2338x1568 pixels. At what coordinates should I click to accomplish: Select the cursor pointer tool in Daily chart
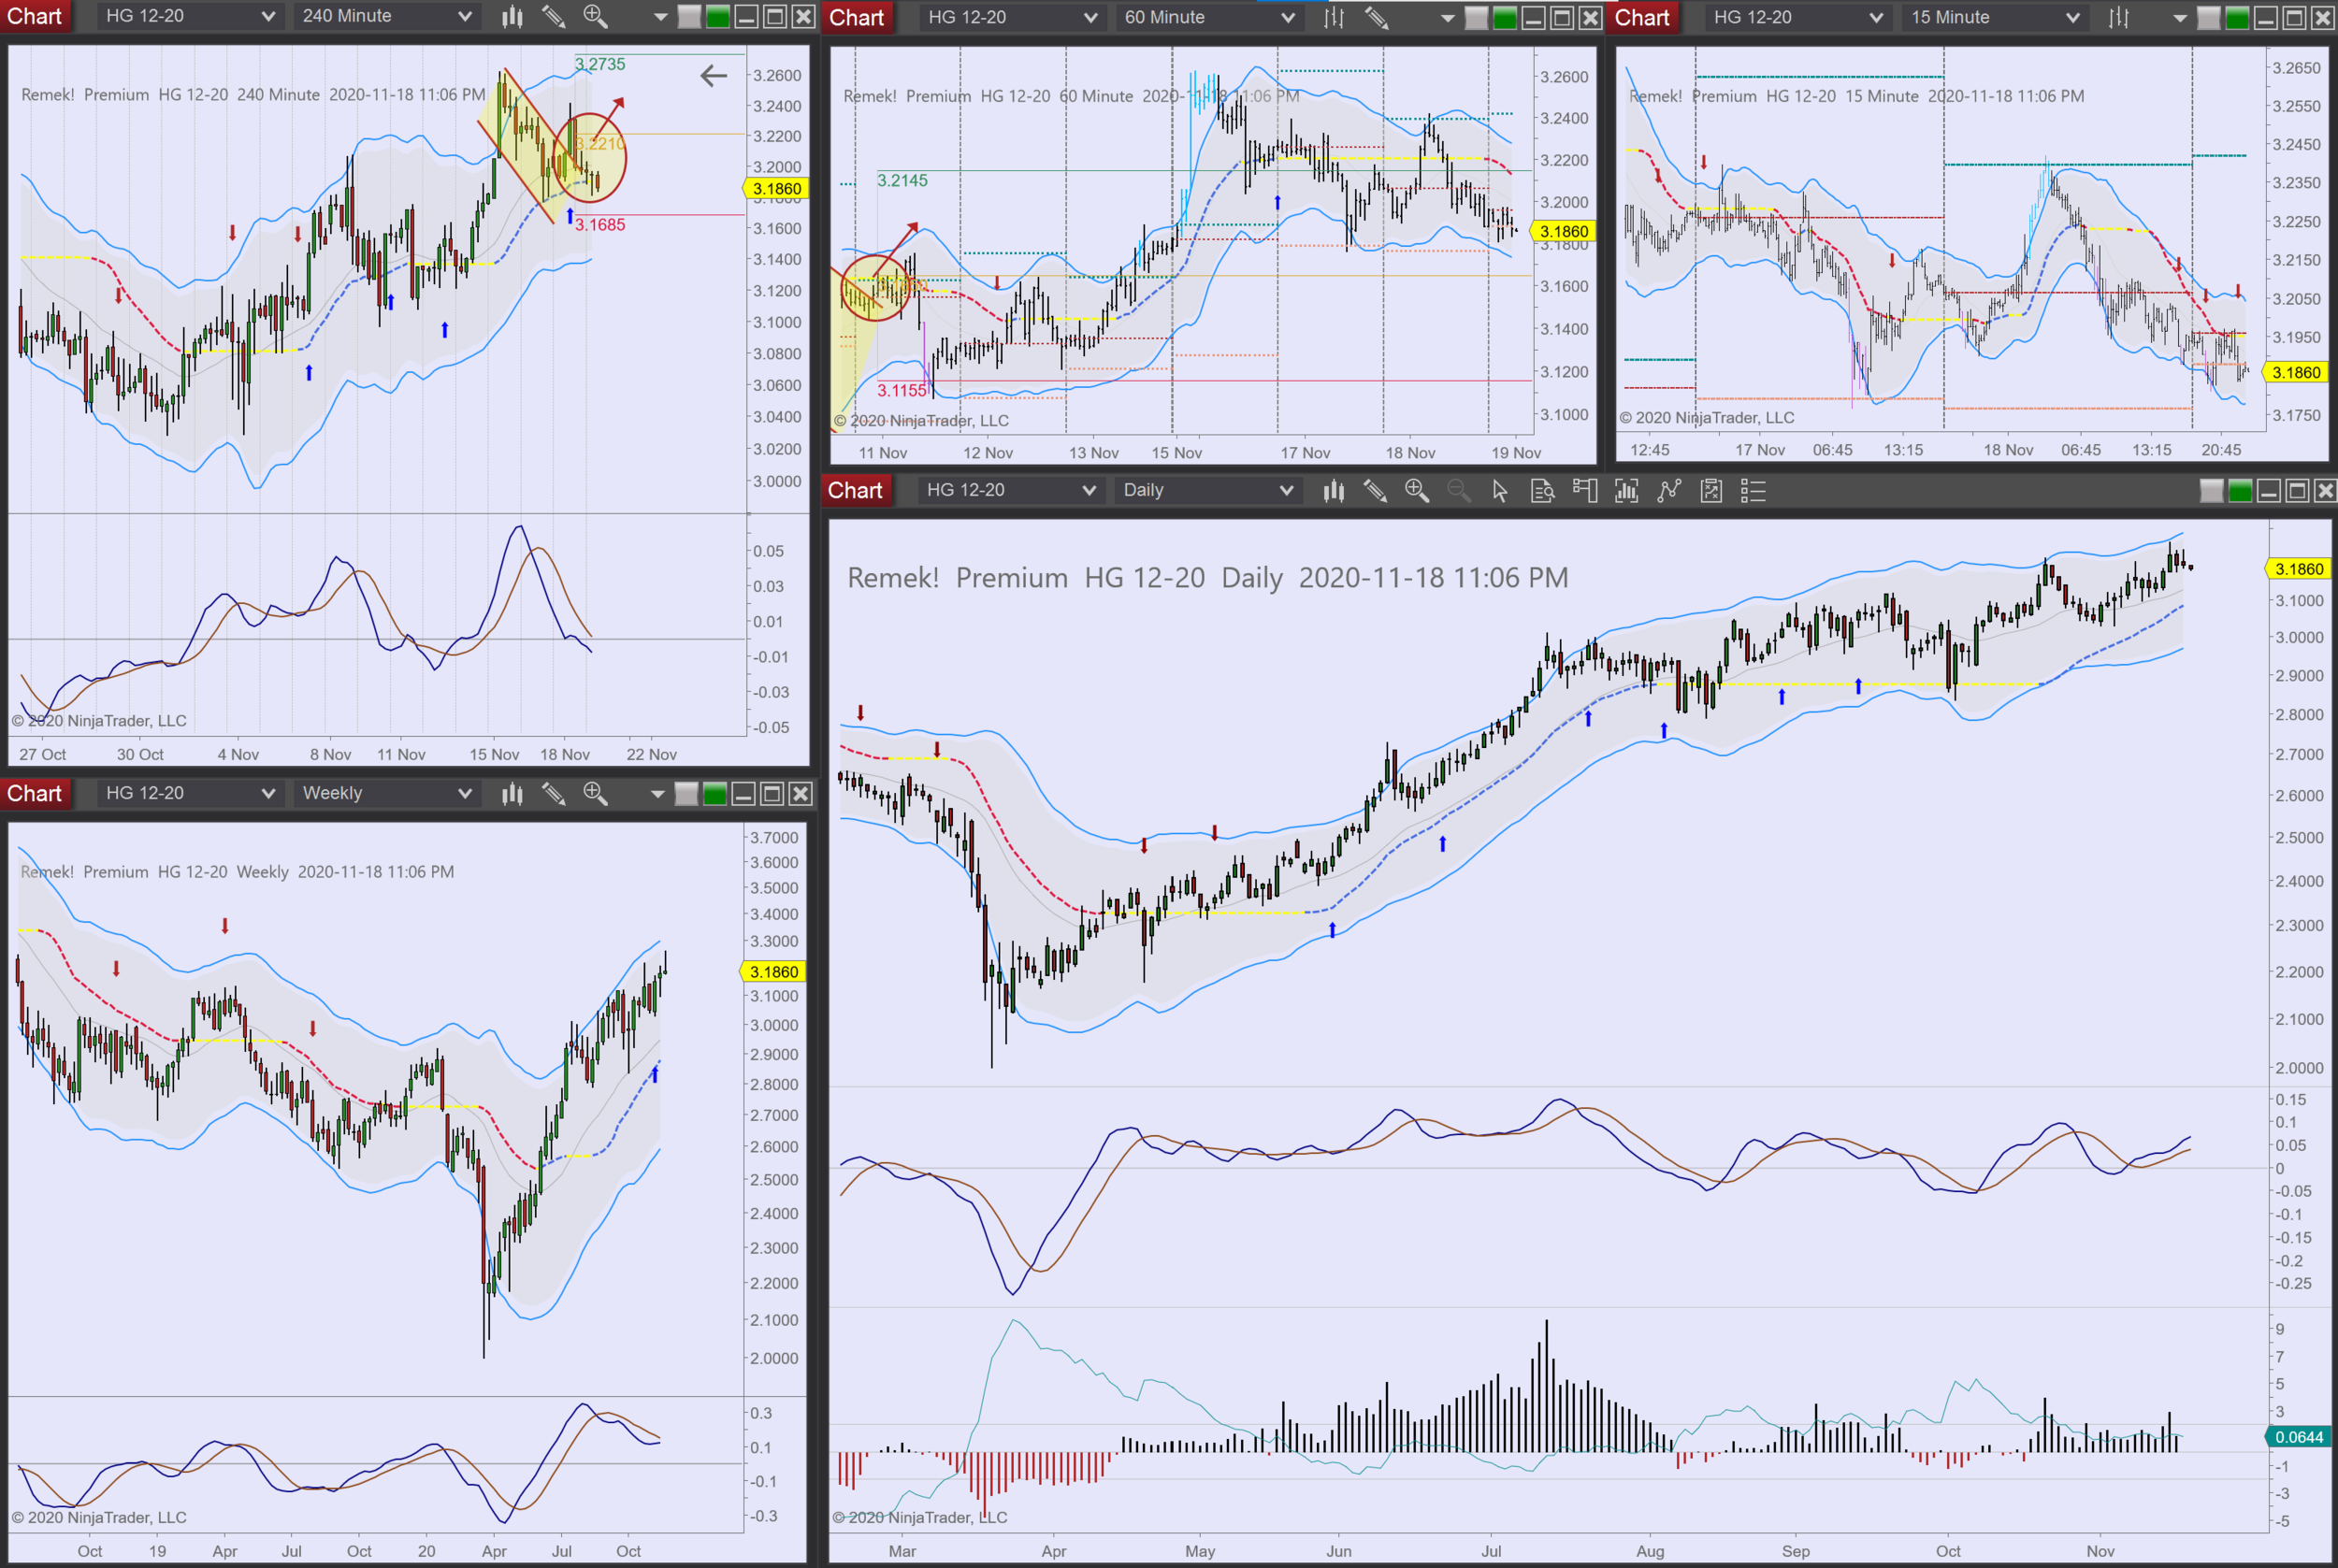click(1499, 490)
